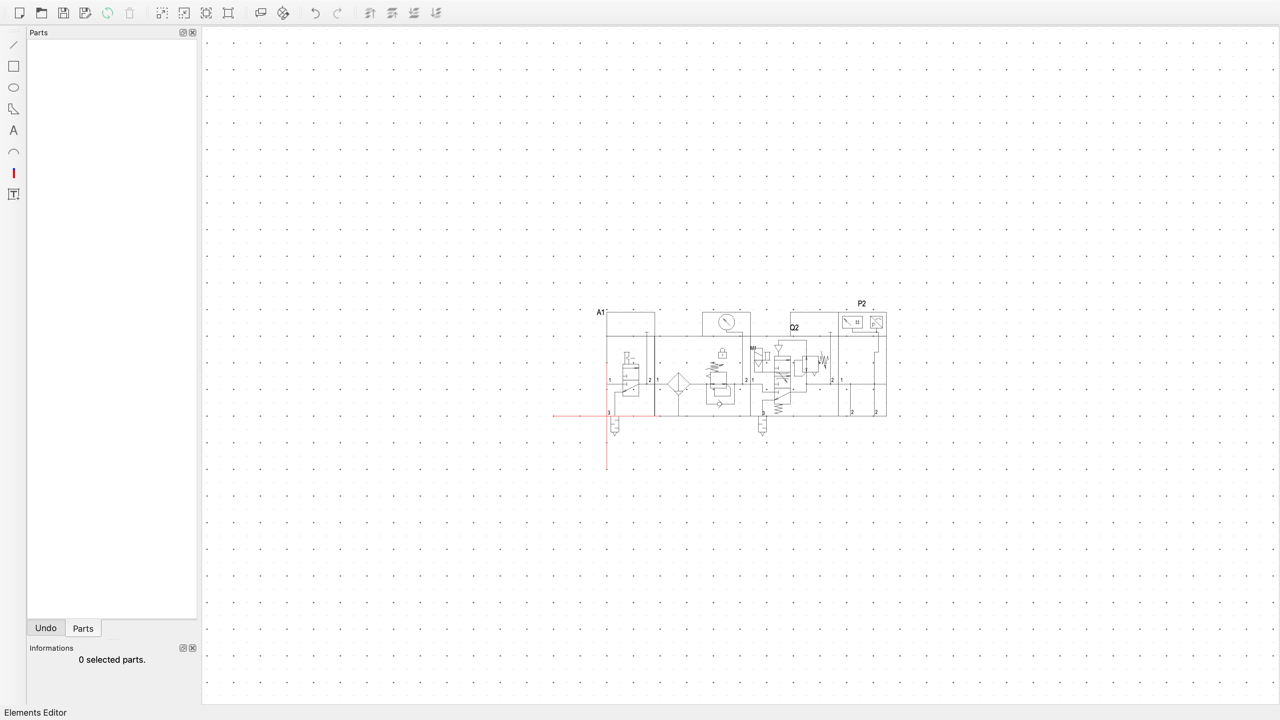Bring selected part to the front
Image resolution: width=1280 pixels, height=720 pixels.
[370, 13]
